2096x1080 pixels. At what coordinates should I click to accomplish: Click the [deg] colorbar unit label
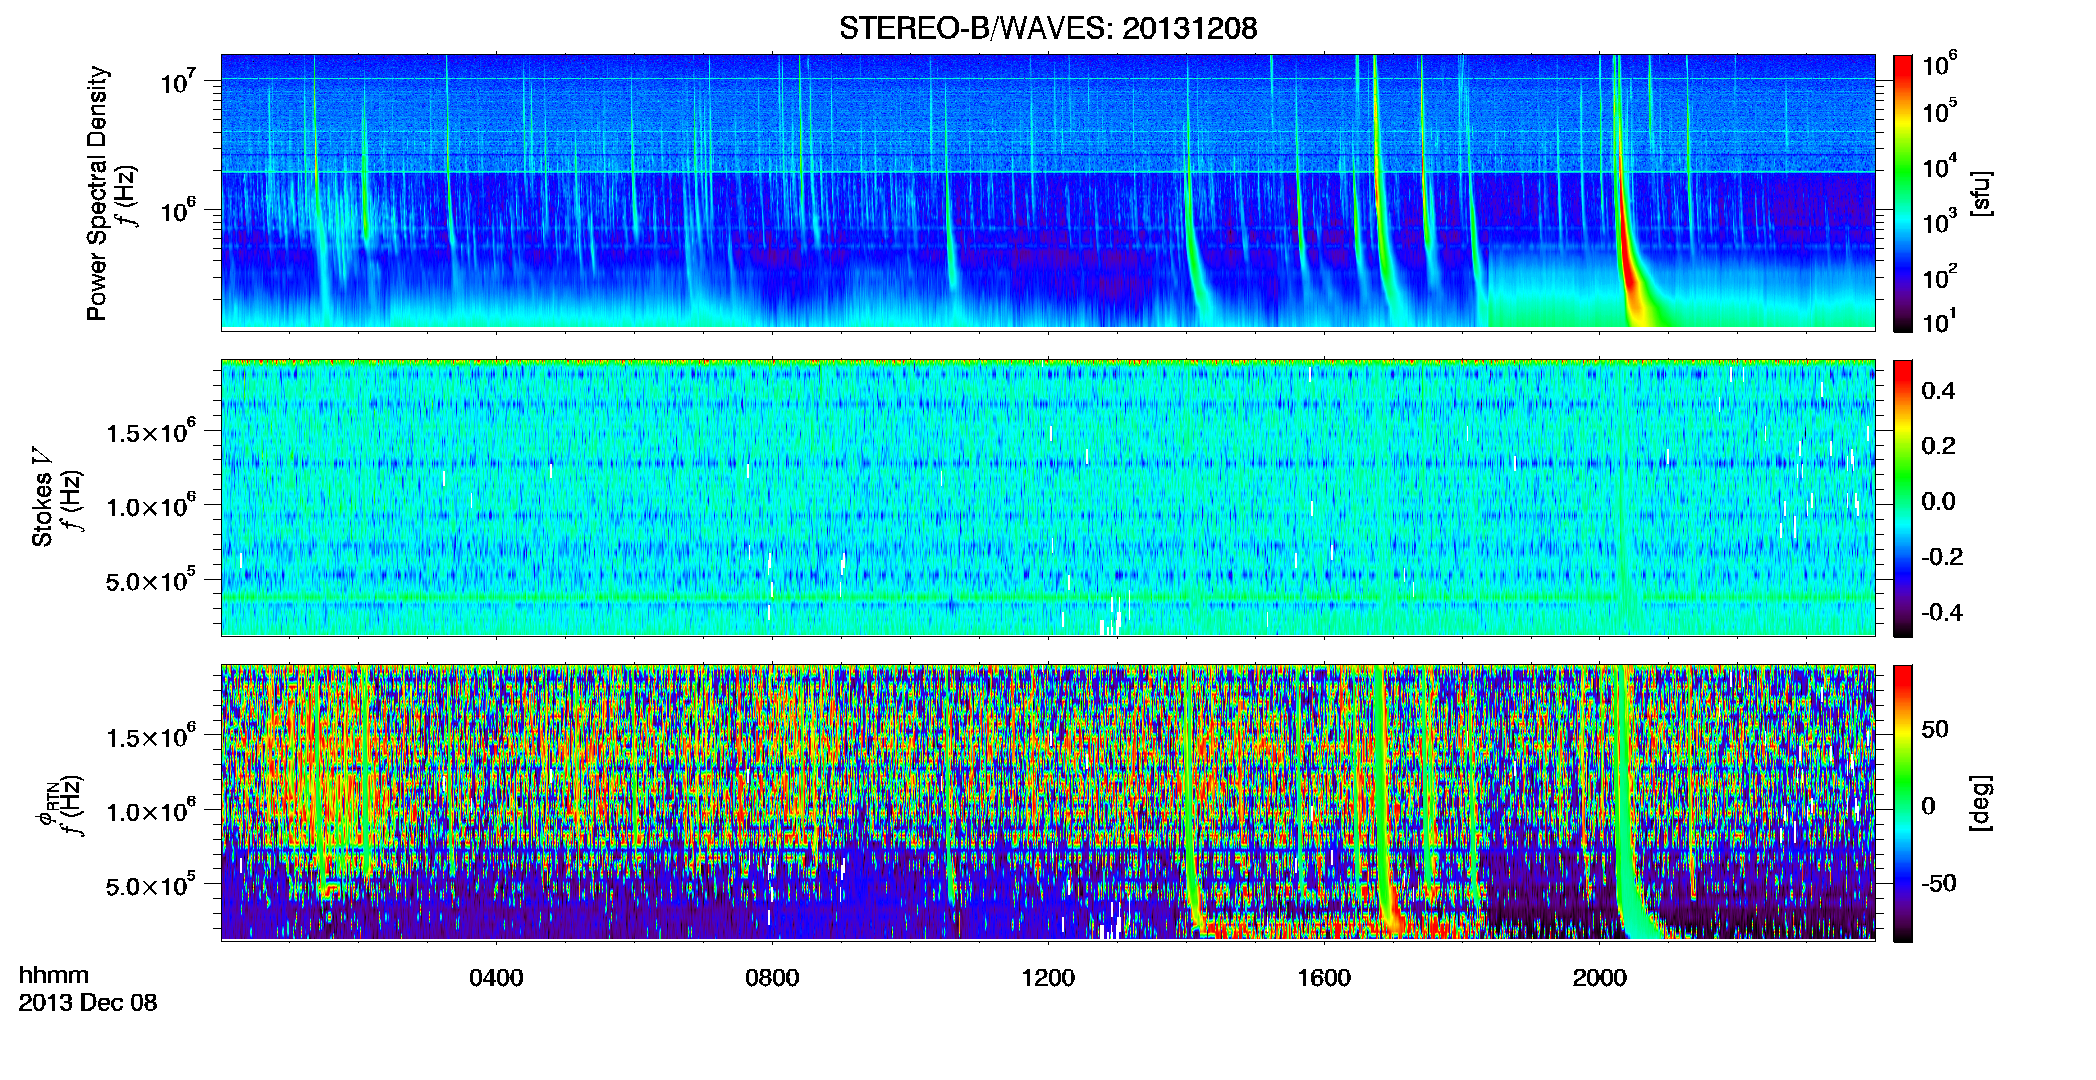click(x=1981, y=803)
